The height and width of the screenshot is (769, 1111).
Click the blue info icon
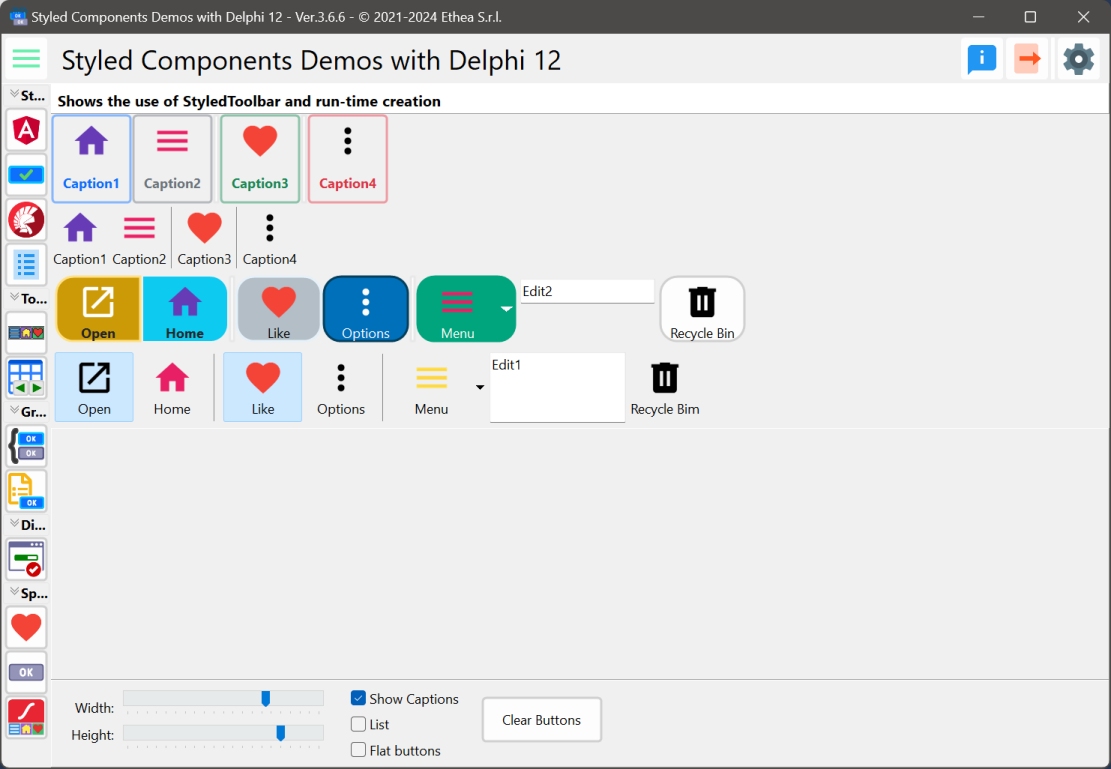pyautogui.click(x=981, y=59)
